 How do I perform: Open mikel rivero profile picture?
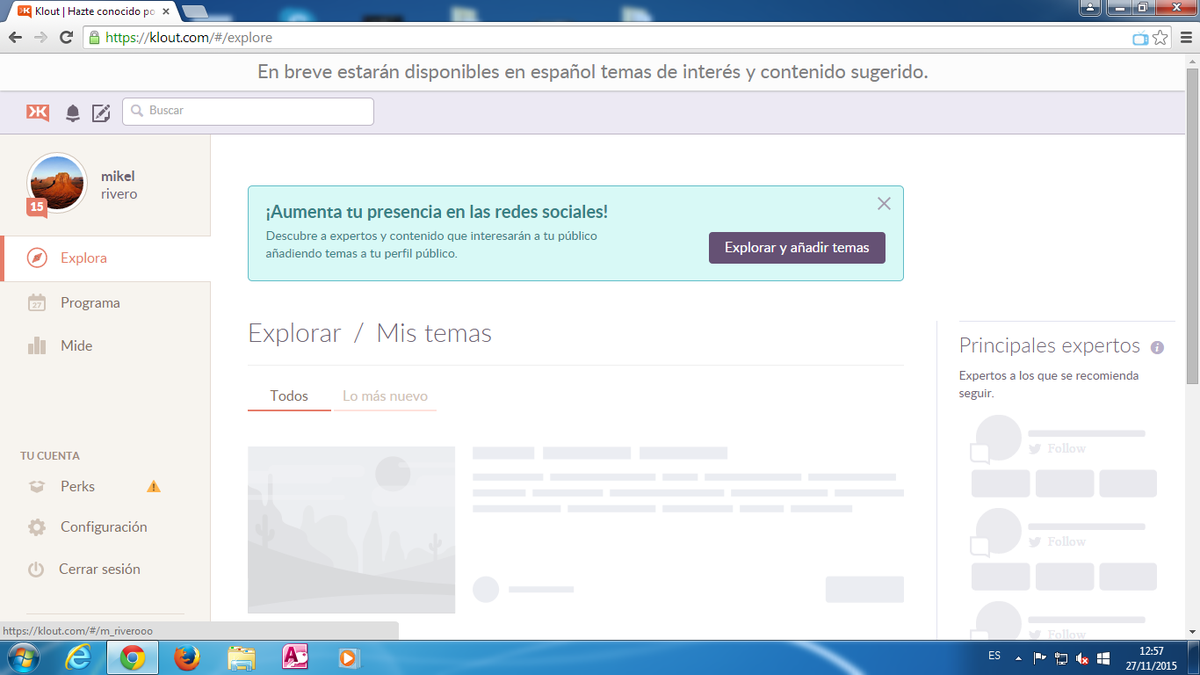tap(56, 184)
